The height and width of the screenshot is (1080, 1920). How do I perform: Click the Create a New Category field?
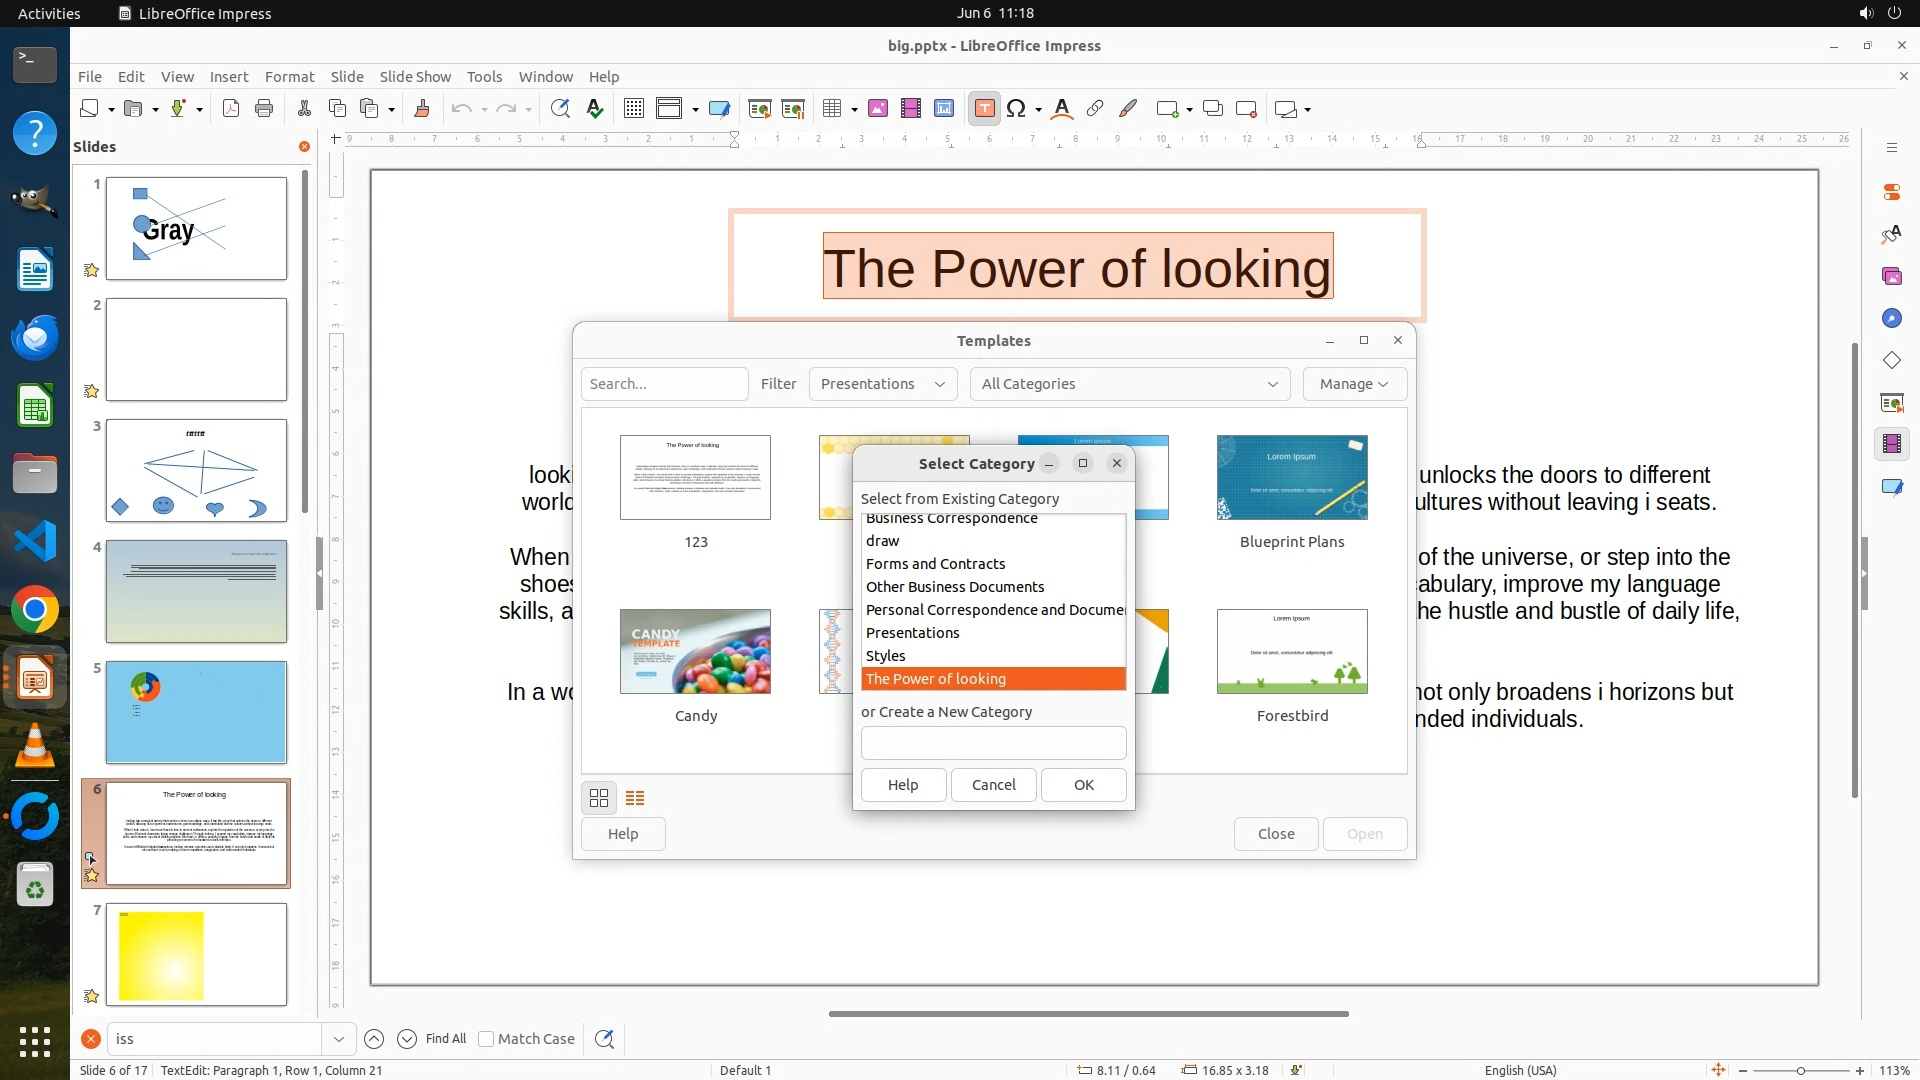993,743
